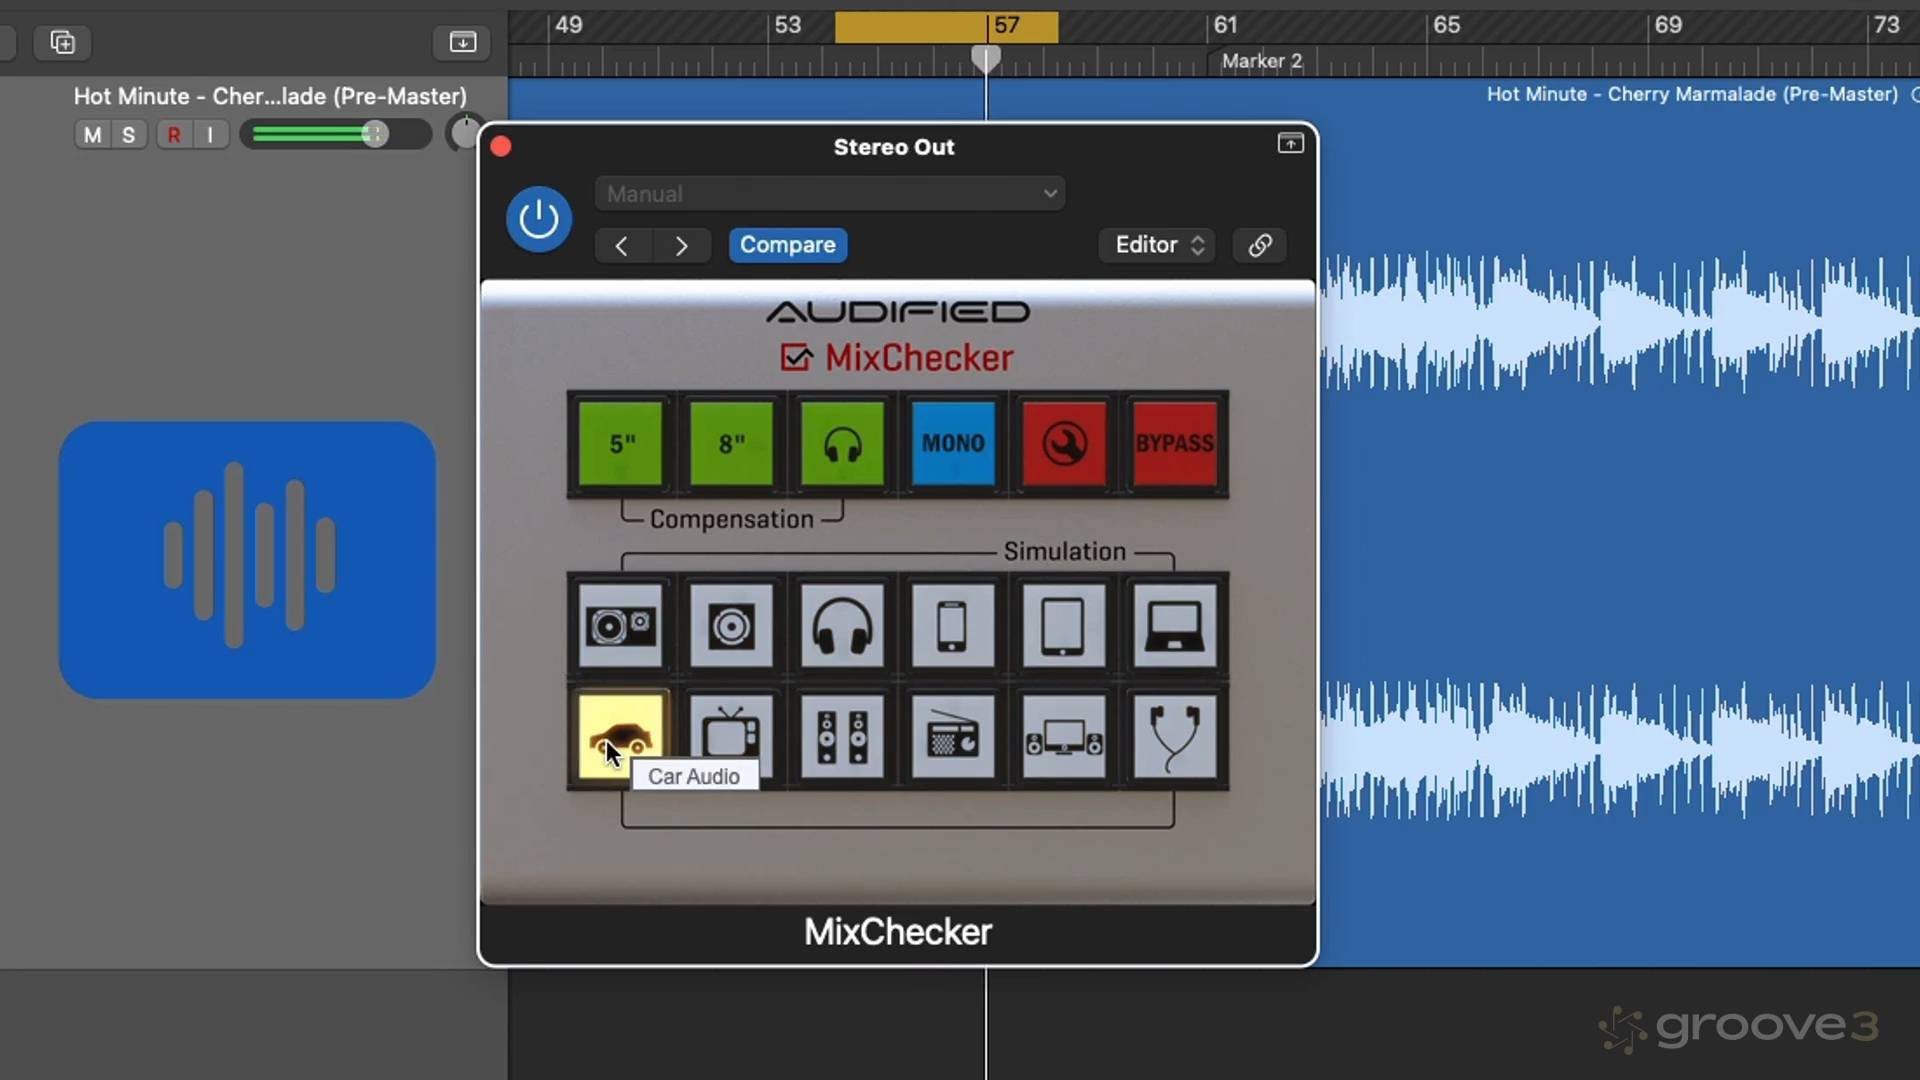Toggle the red BYPASS button

click(1174, 443)
